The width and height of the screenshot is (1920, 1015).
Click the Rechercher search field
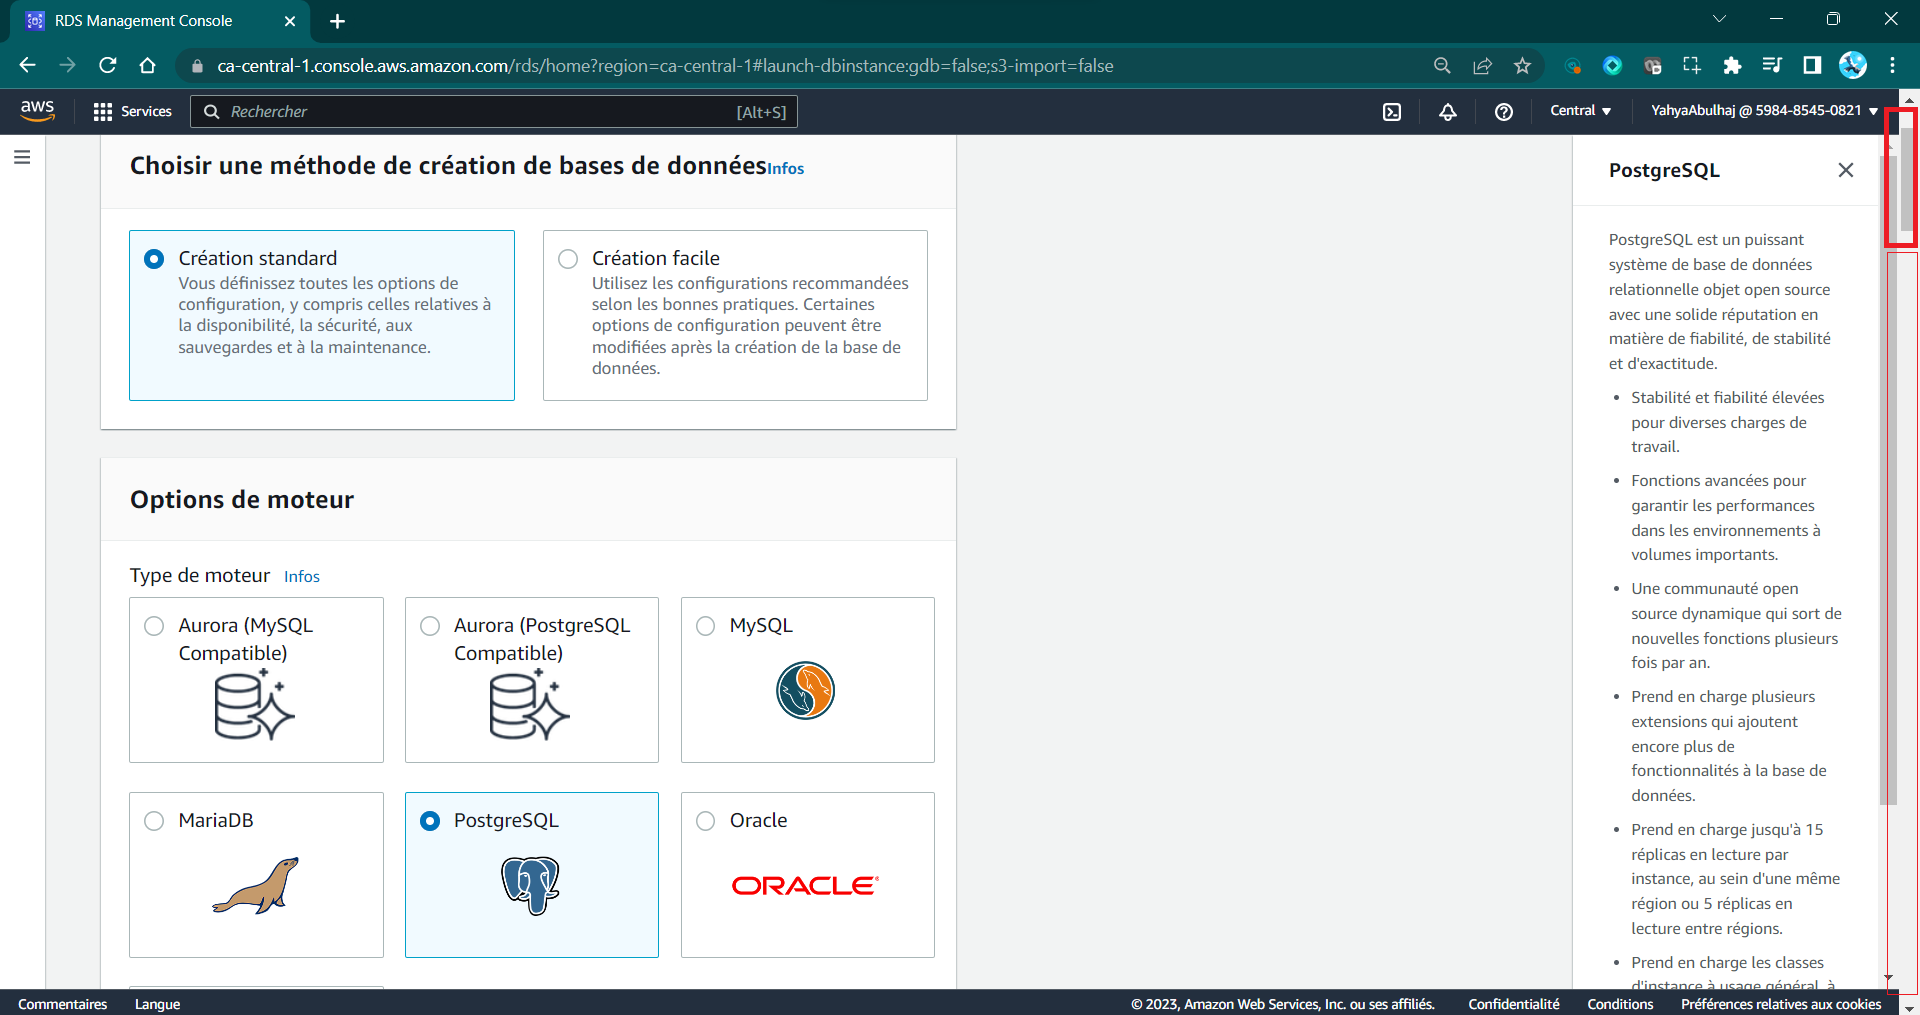[494, 112]
